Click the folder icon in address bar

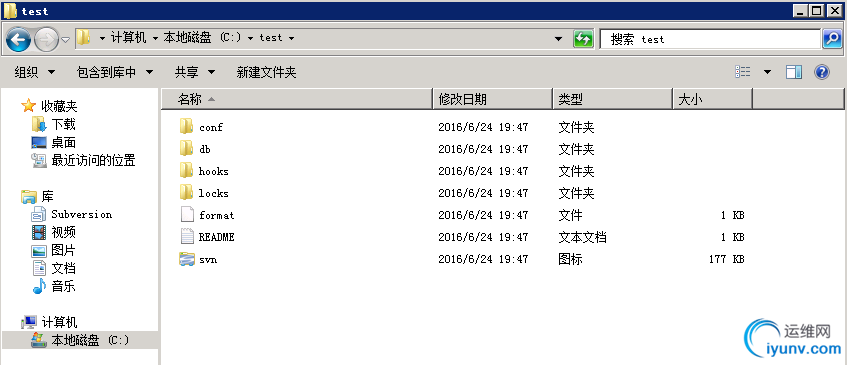pos(83,38)
